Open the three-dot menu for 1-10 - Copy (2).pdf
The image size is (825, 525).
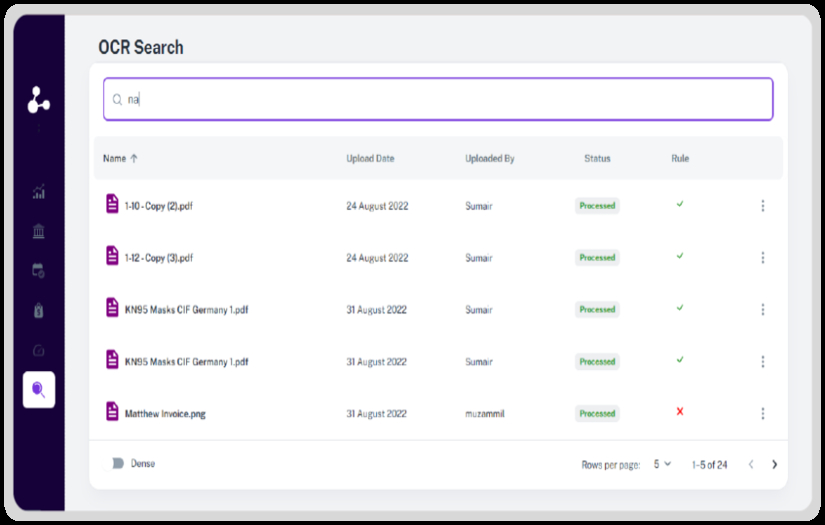coord(763,206)
